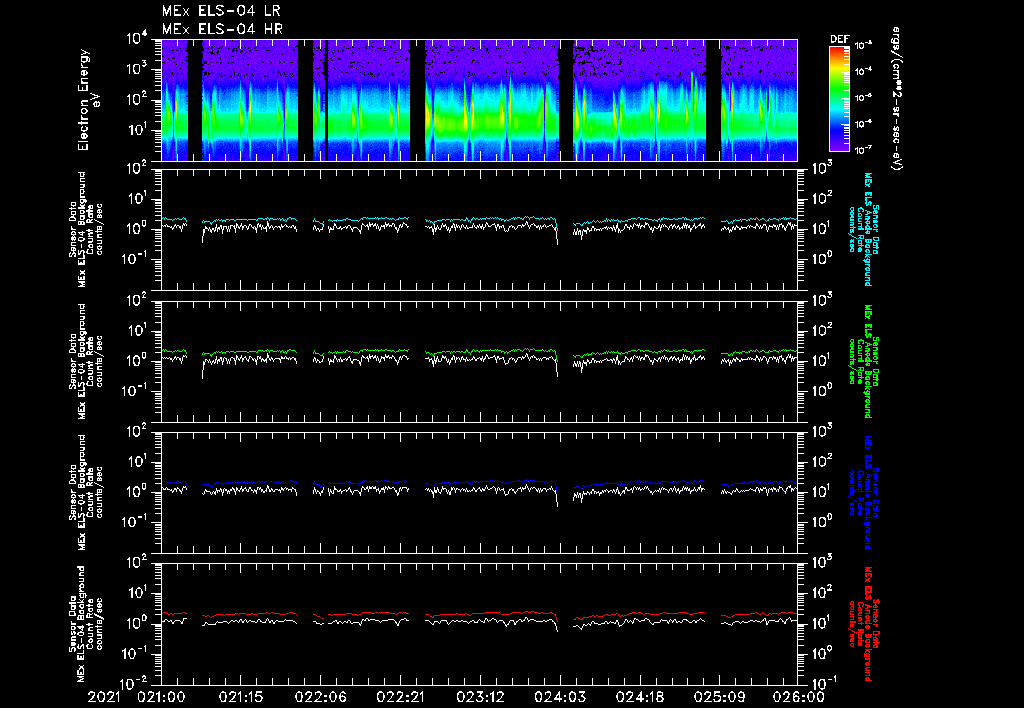Click the cyan Sensor Data legend label
This screenshot has height=708, width=1024.
[863, 229]
